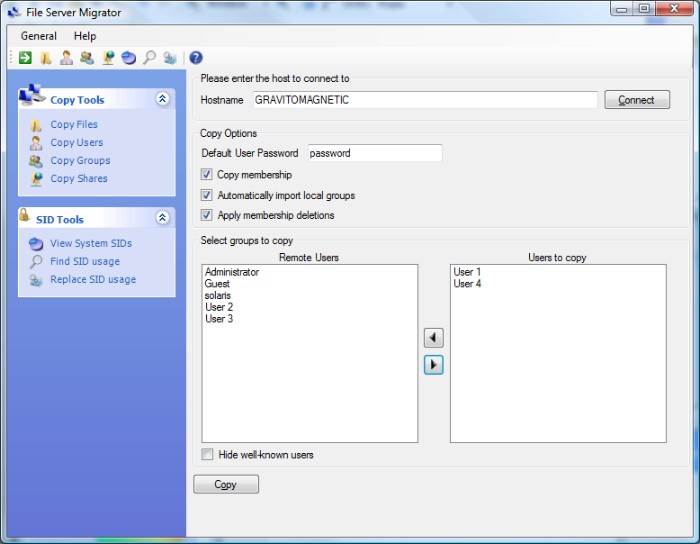Open help via the blue question mark icon
700x544 pixels.
[x=196, y=58]
